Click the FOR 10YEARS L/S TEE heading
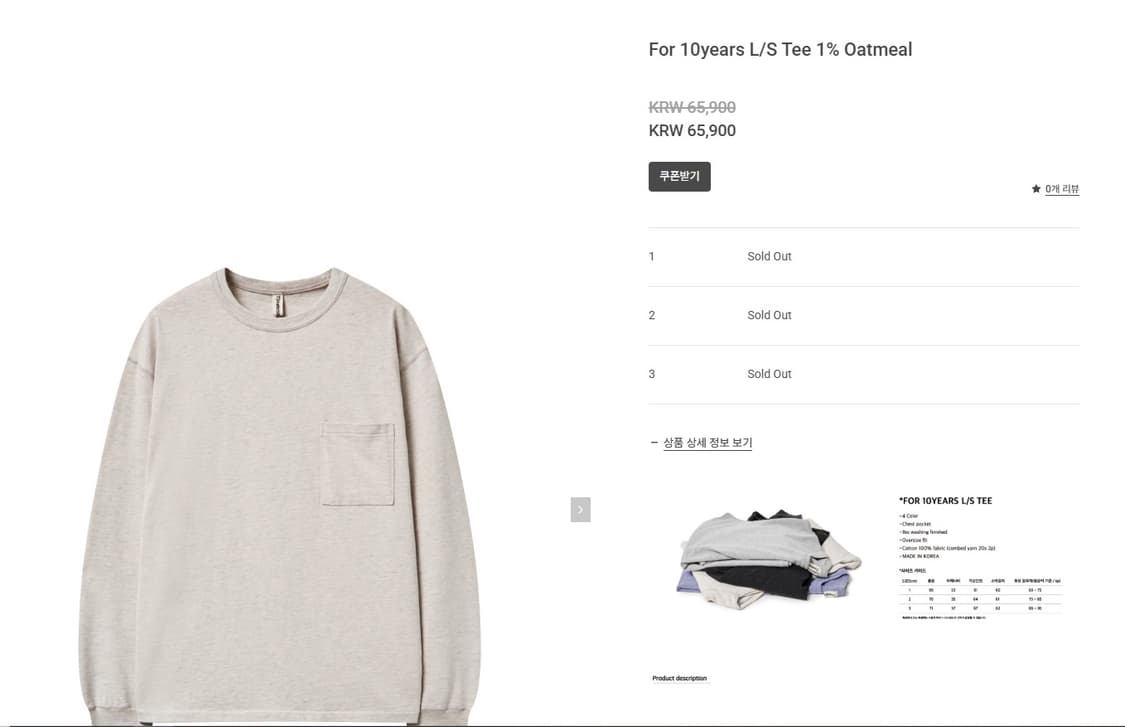The height and width of the screenshot is (727, 1125). point(946,501)
